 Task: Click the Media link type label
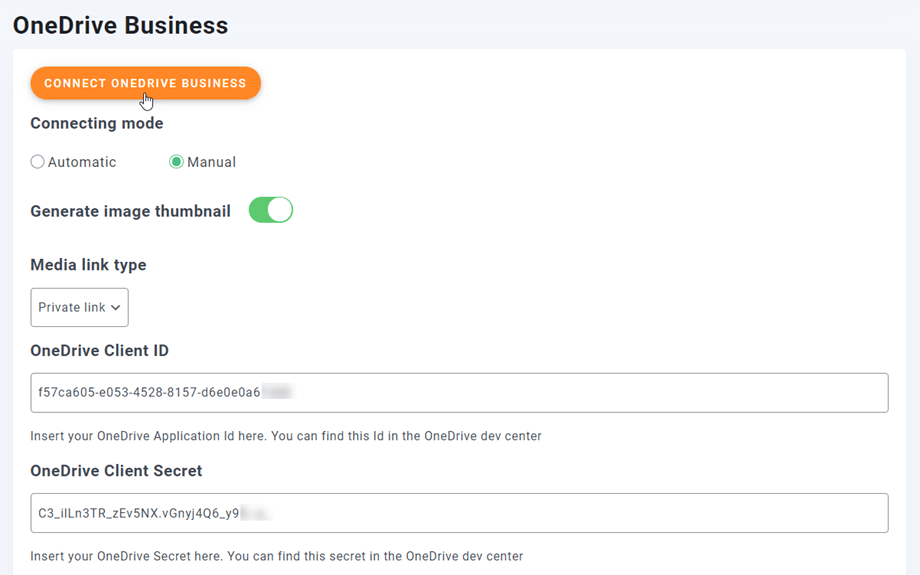tap(88, 265)
